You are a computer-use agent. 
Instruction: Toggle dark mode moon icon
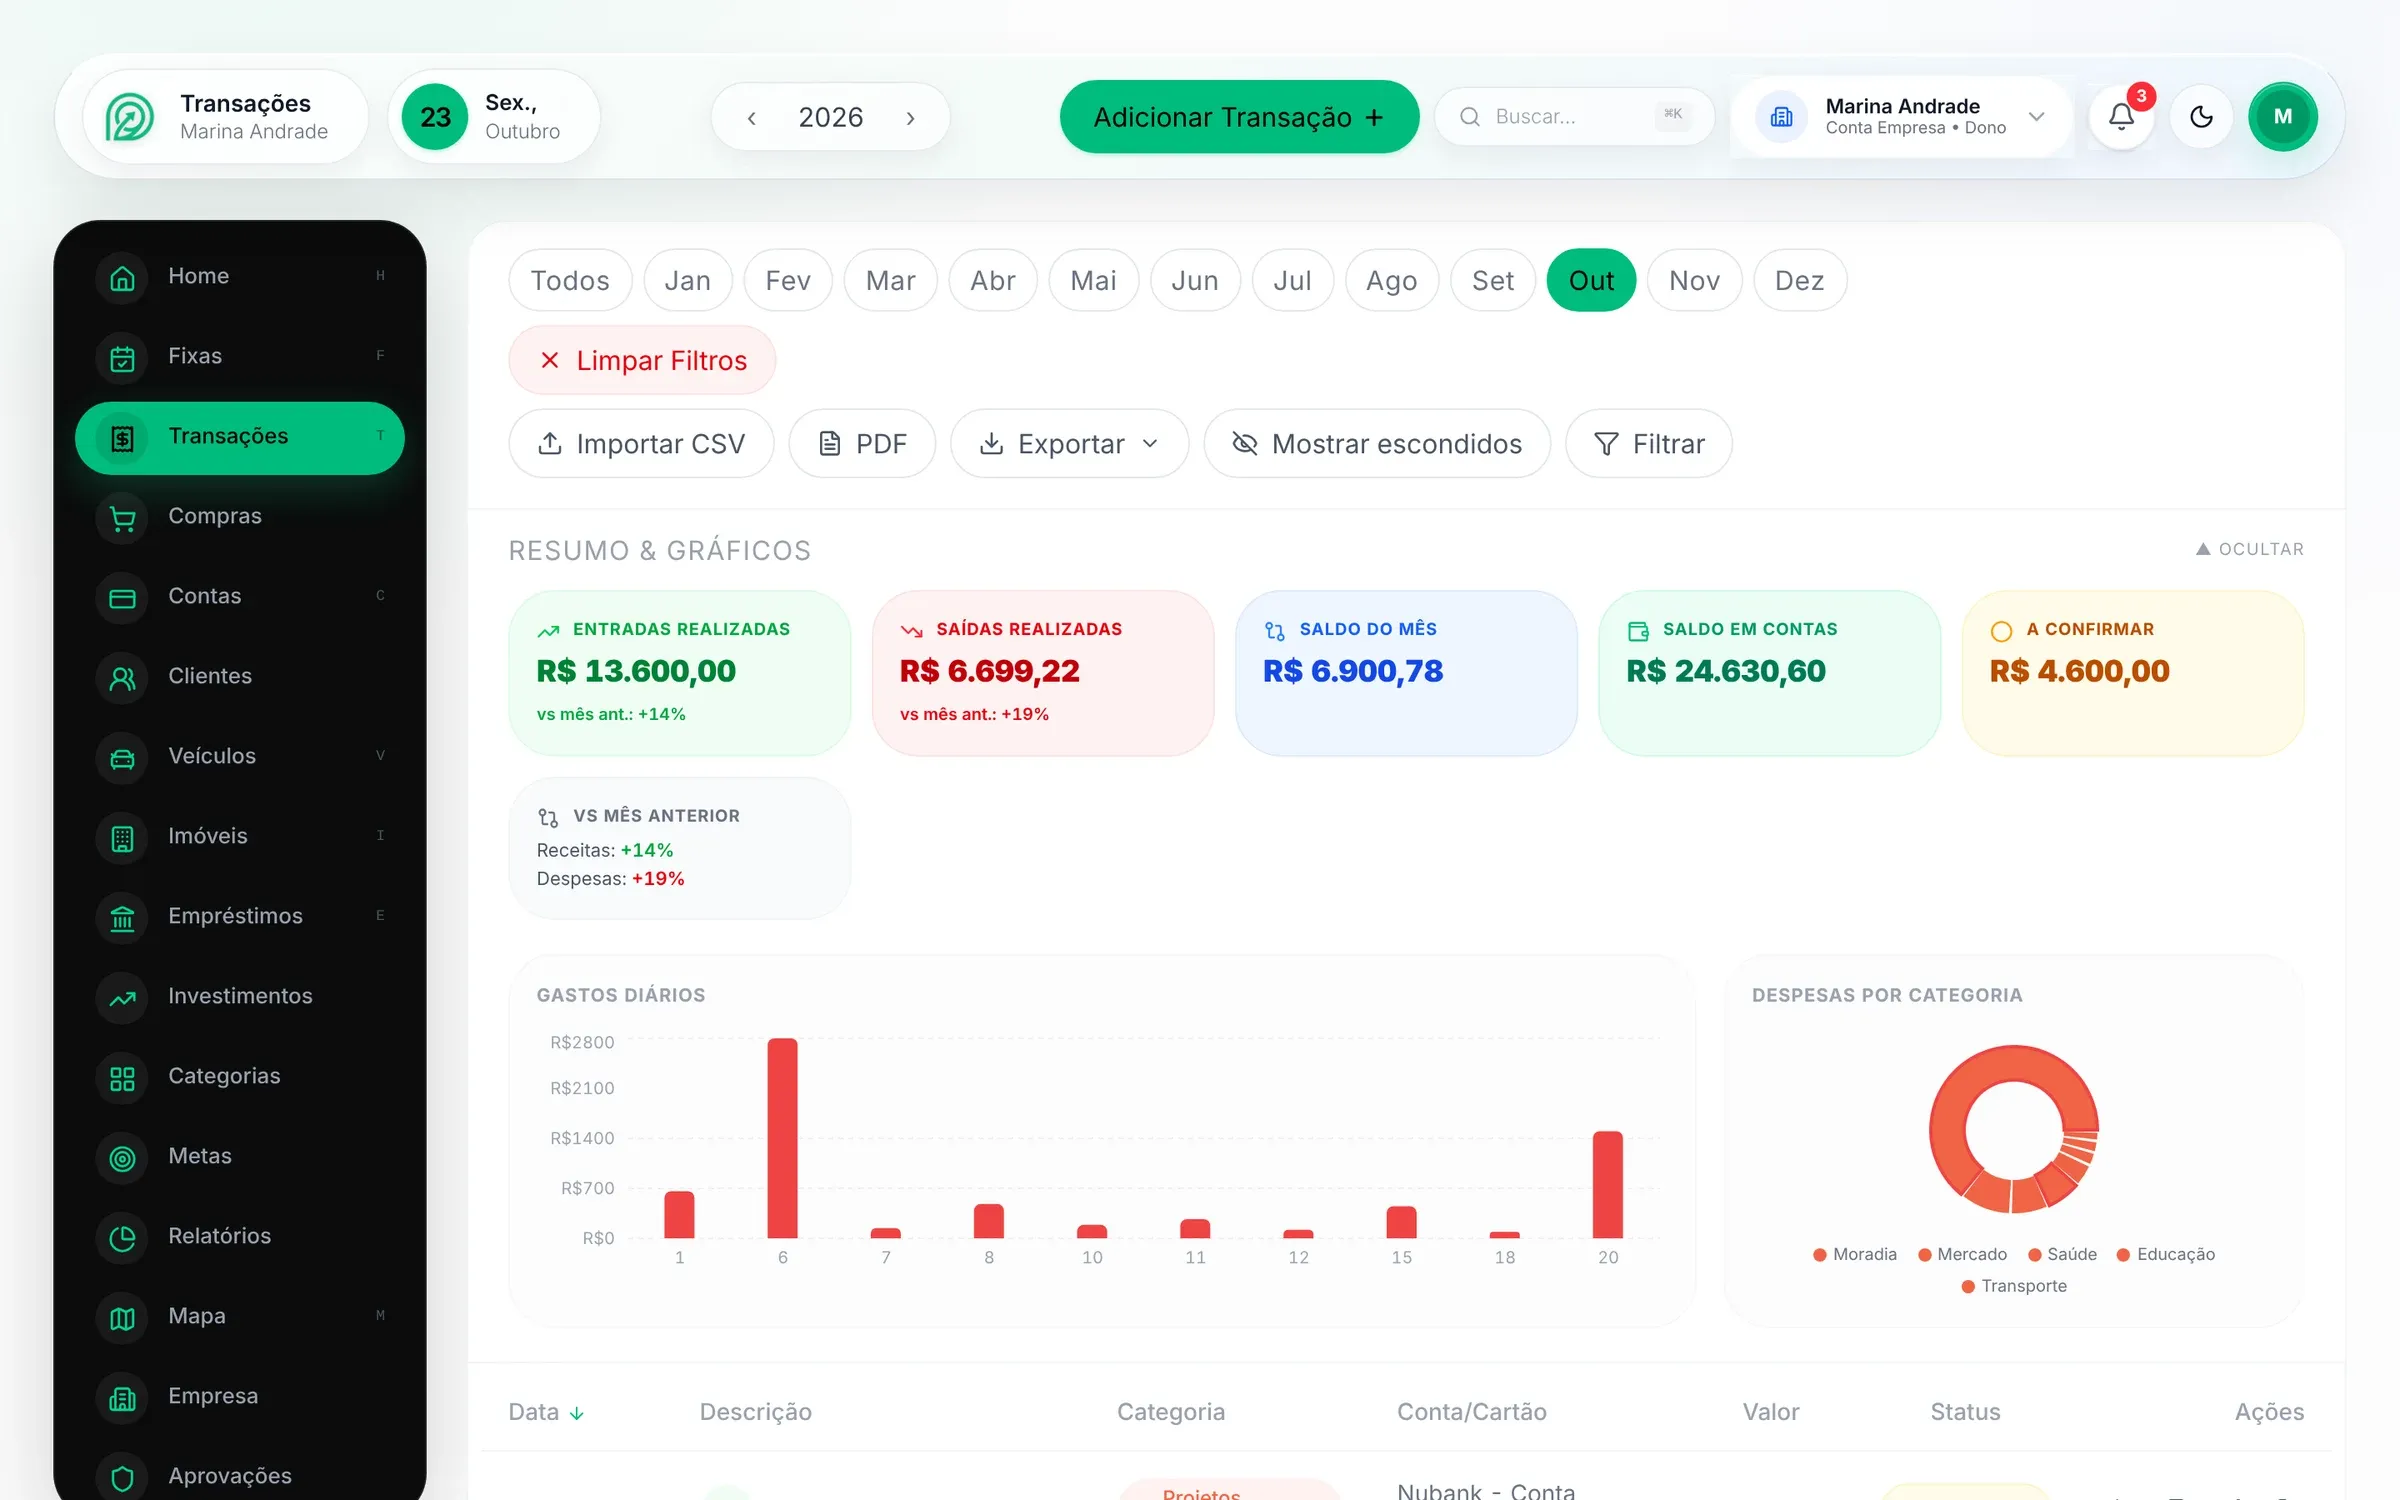click(2201, 117)
